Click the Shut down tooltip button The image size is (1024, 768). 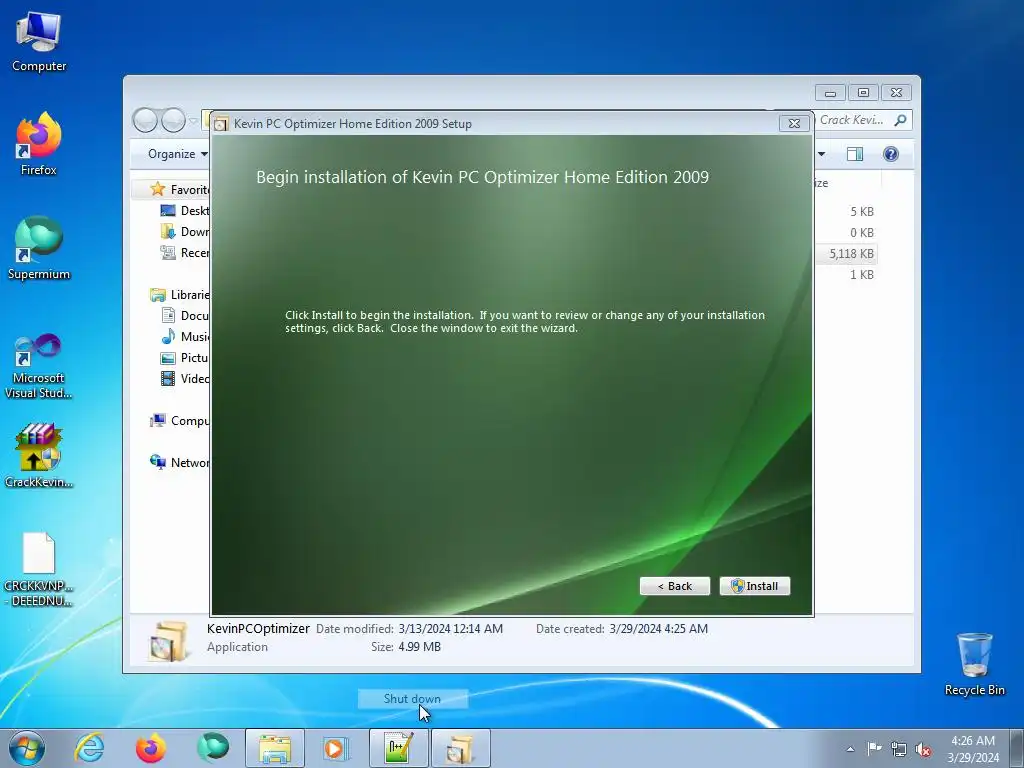[412, 699]
